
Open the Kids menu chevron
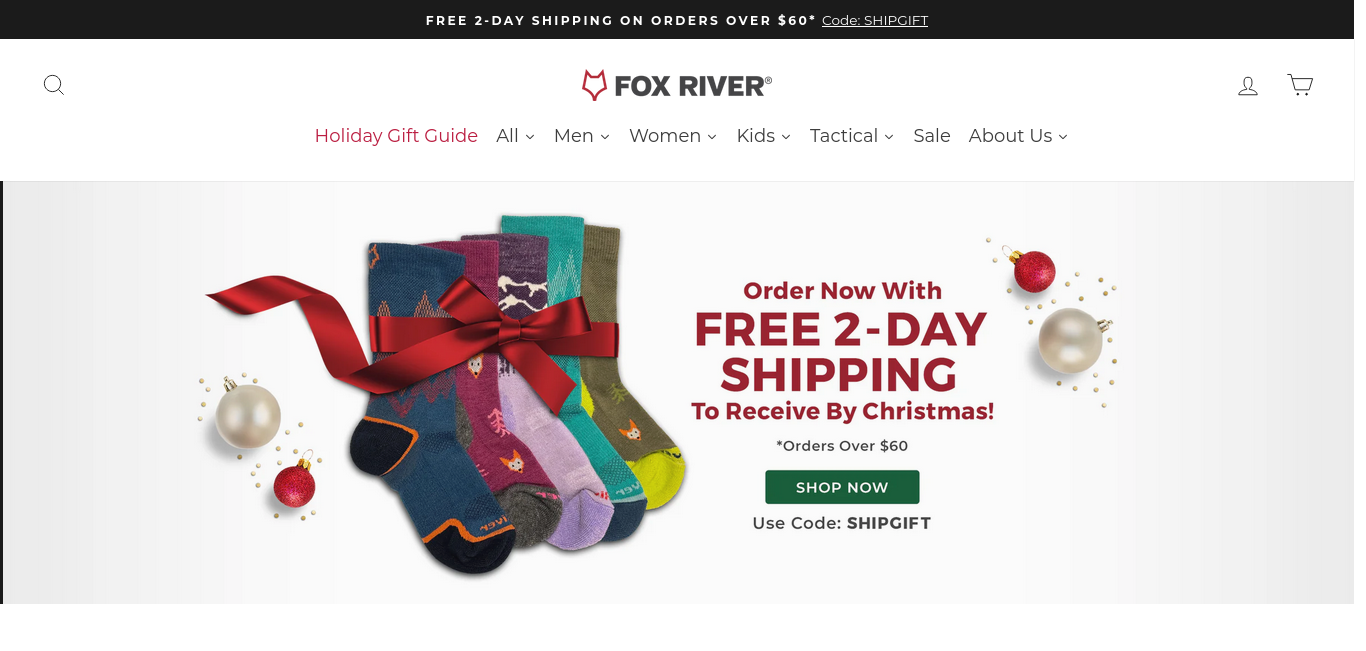786,137
